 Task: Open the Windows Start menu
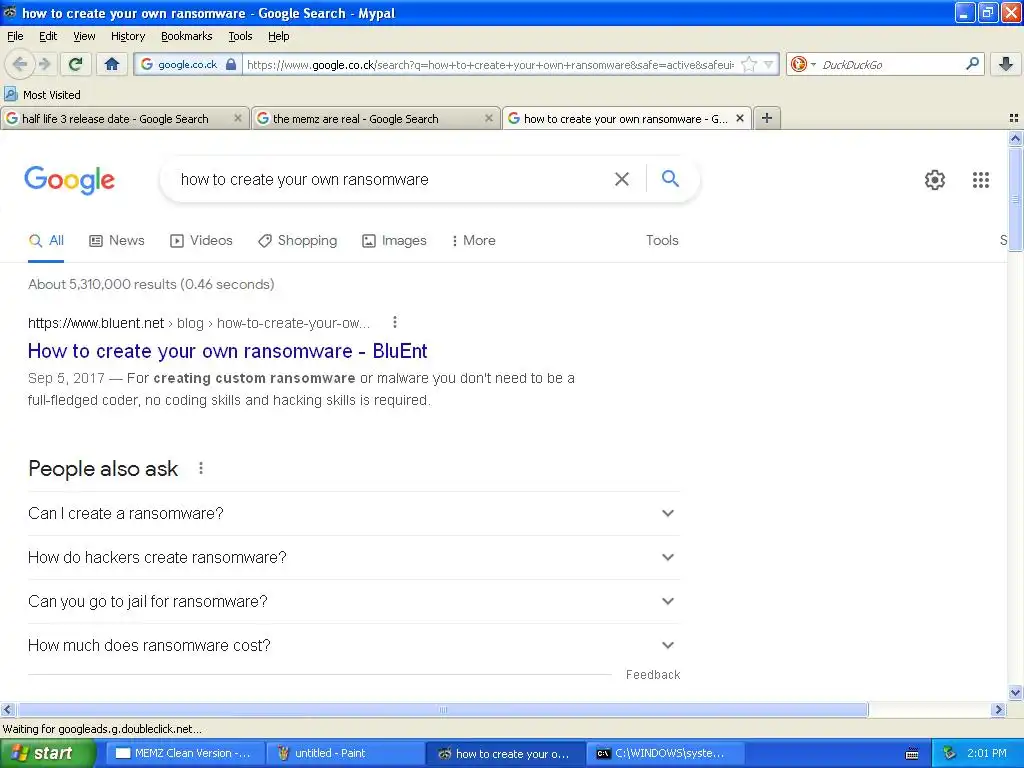pyautogui.click(x=47, y=753)
